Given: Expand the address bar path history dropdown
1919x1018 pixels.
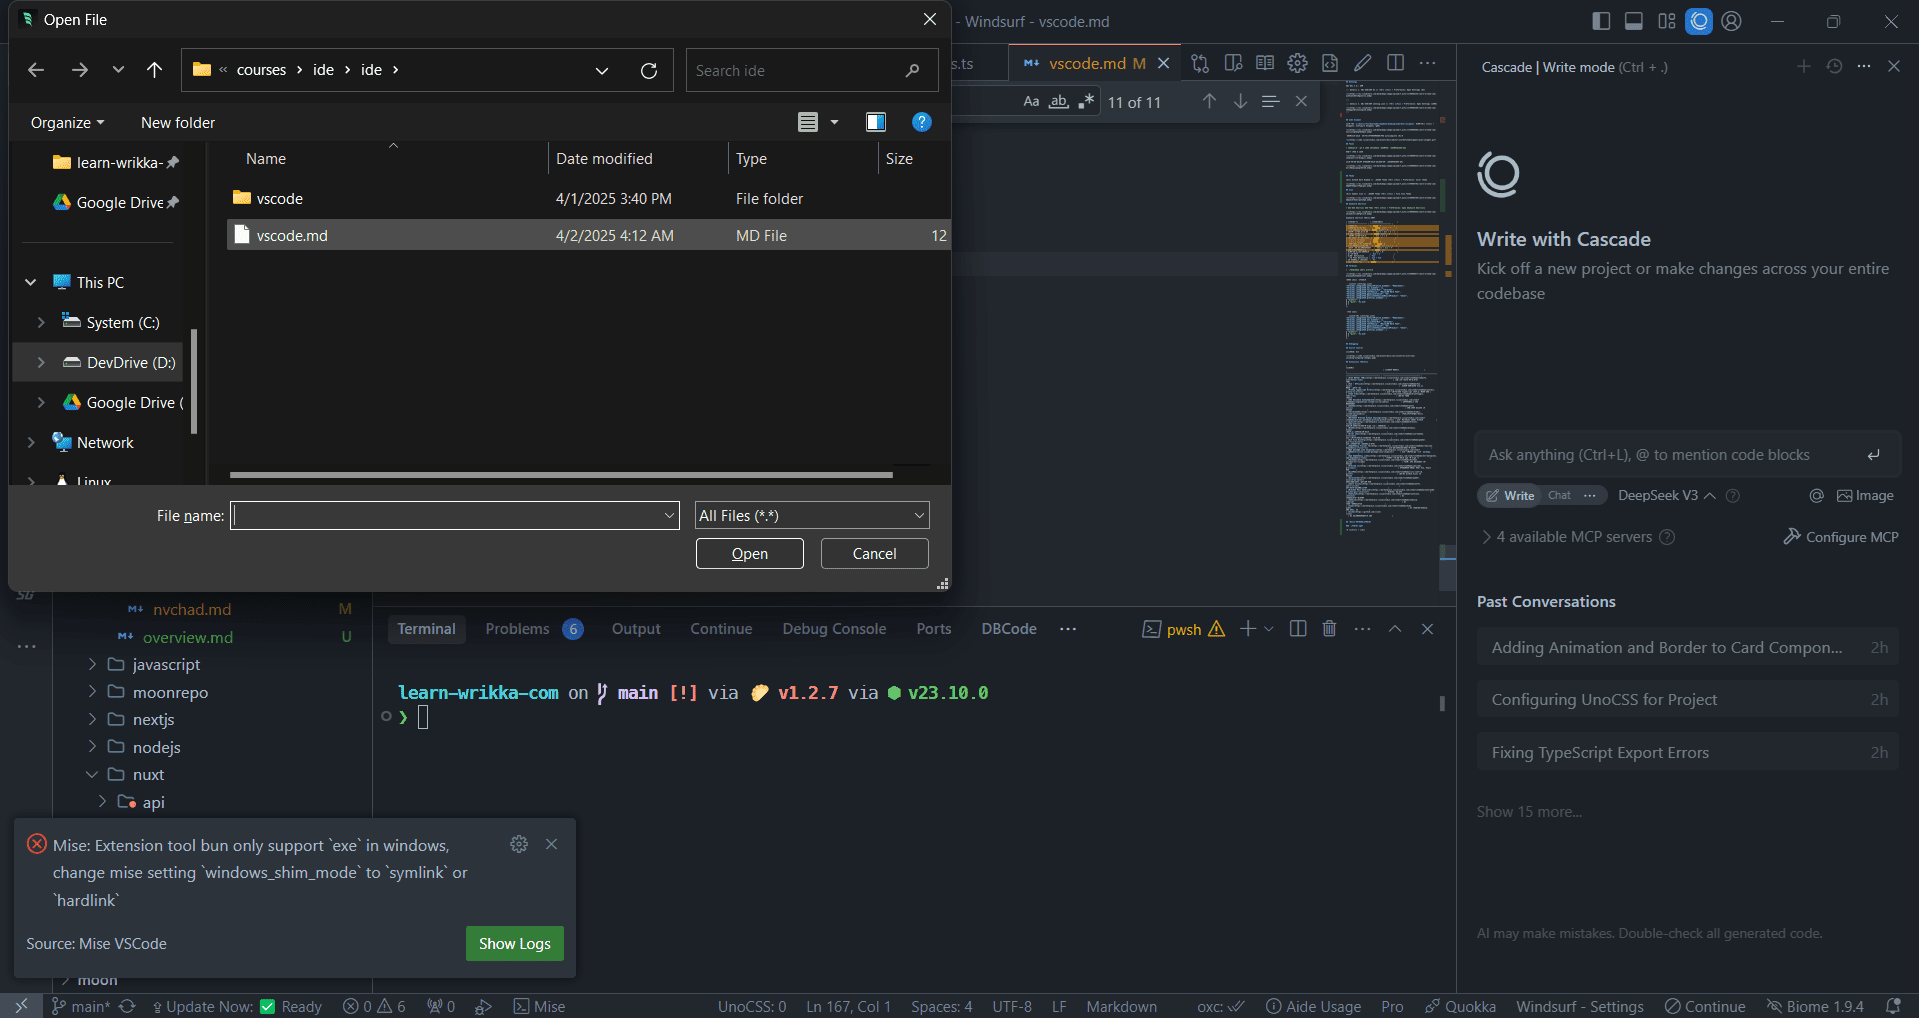Looking at the screenshot, I should (602, 70).
